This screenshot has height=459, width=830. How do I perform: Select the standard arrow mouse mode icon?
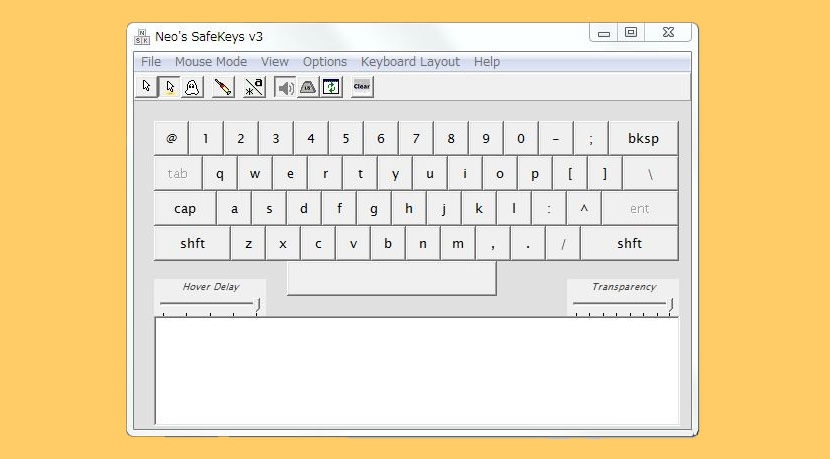pyautogui.click(x=147, y=87)
